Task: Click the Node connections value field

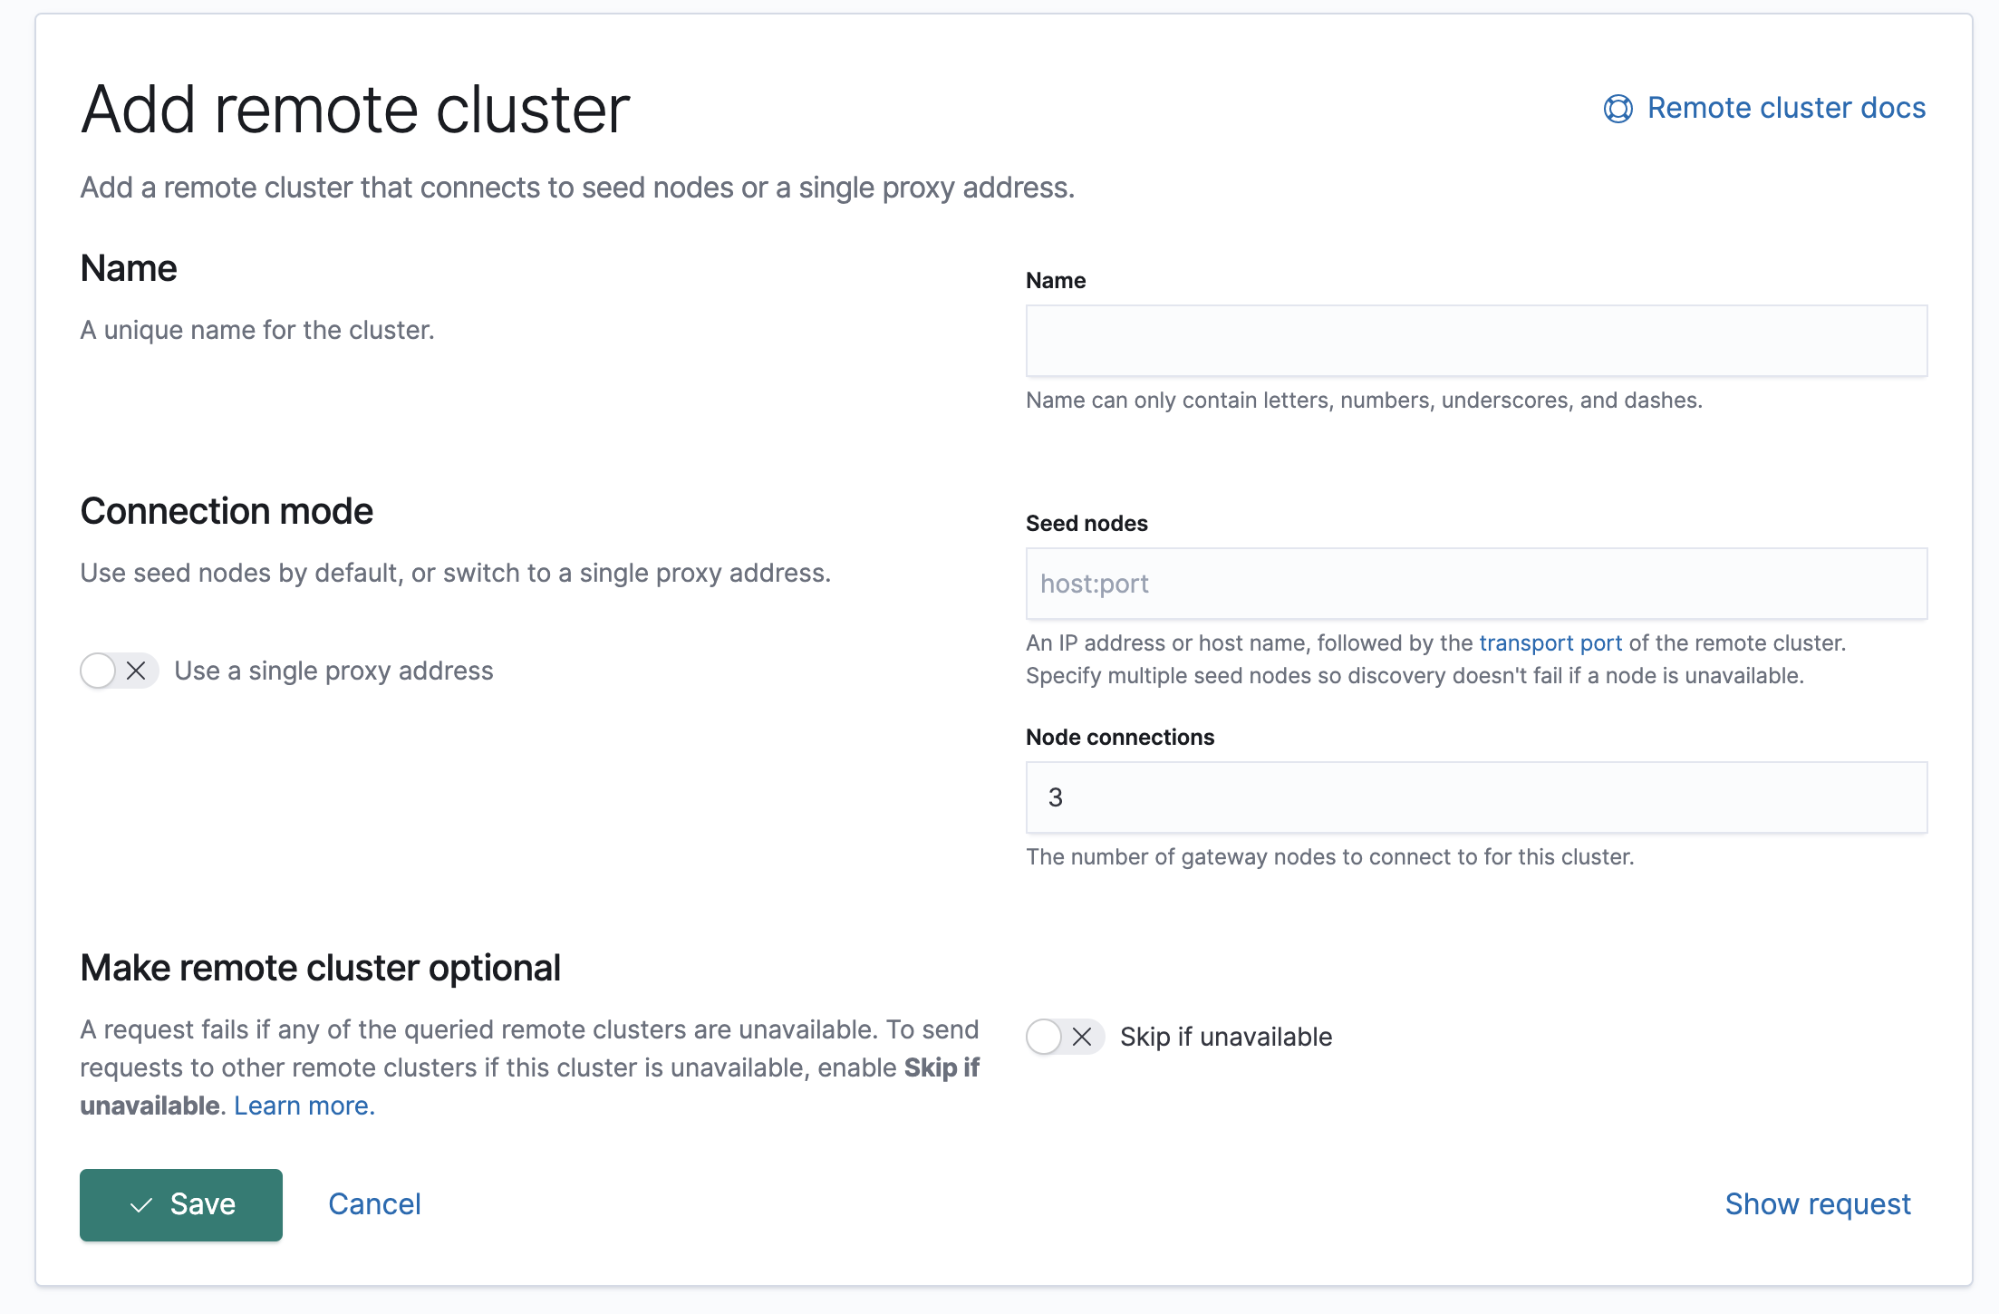Action: (x=1476, y=797)
